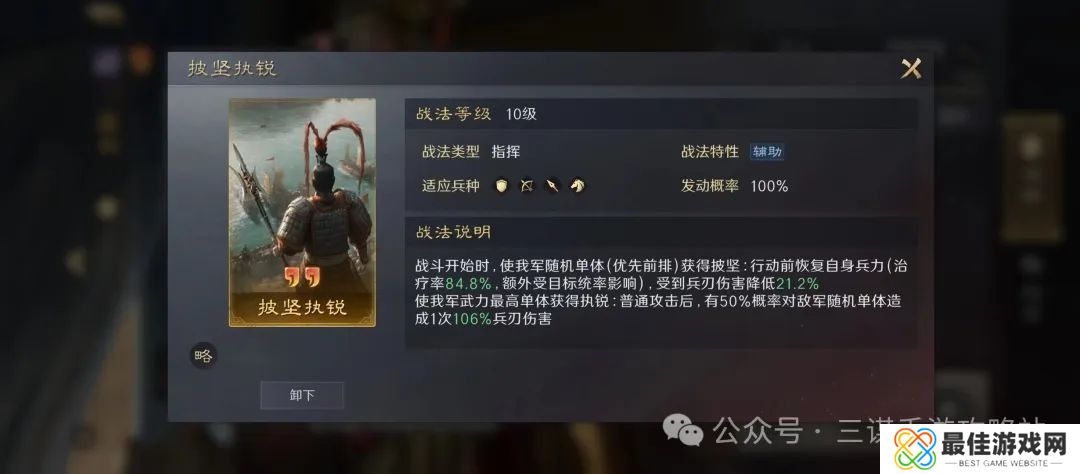Viewport: 1080px width, 474px height.
Task: Click the 指挥 skill type value
Action: pos(506,152)
